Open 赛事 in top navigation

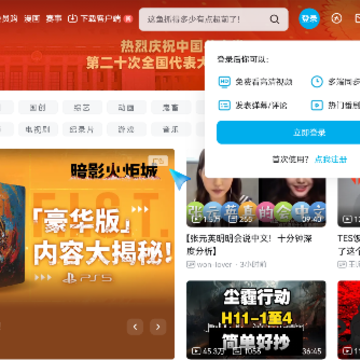pos(54,19)
